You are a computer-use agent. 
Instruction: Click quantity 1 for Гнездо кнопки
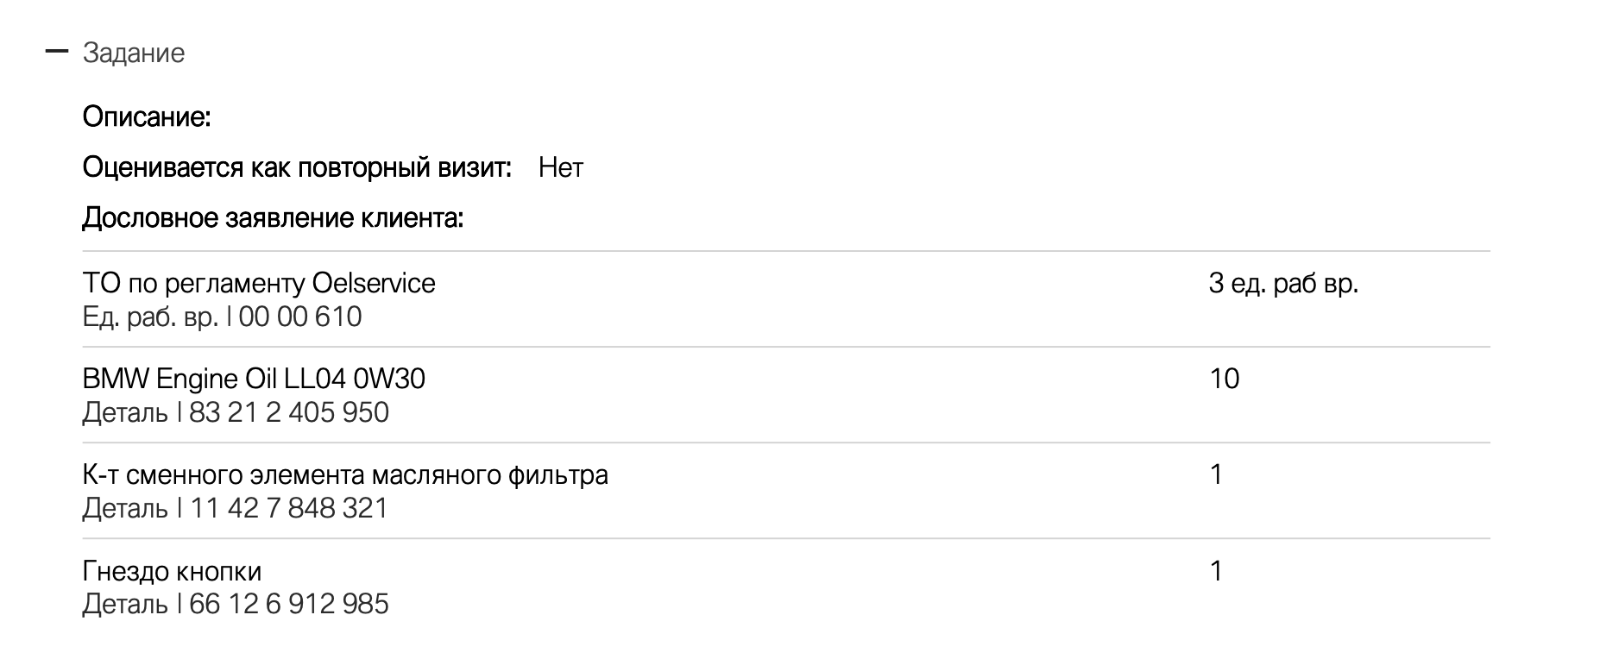pos(1216,571)
